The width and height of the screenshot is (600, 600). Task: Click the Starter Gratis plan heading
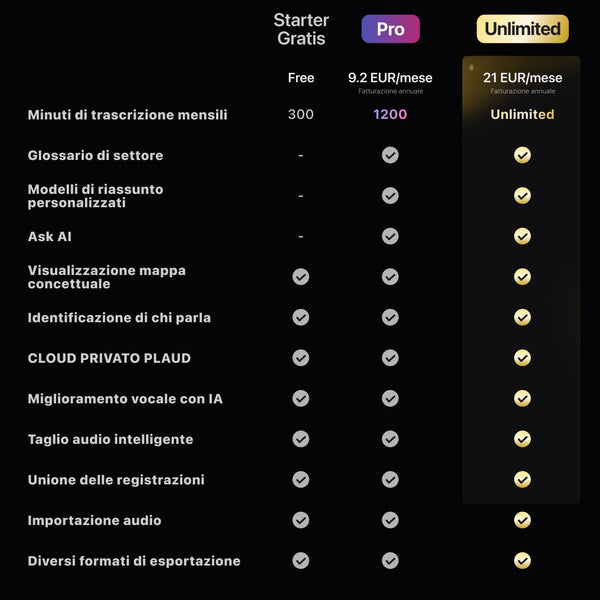[x=301, y=30]
